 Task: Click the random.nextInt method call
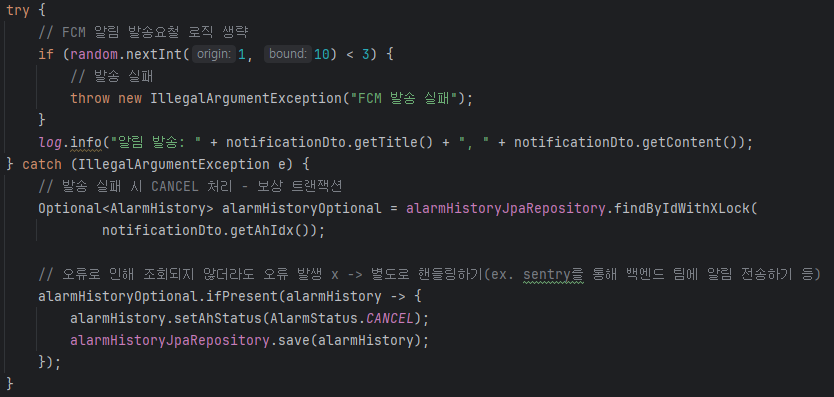(127, 54)
